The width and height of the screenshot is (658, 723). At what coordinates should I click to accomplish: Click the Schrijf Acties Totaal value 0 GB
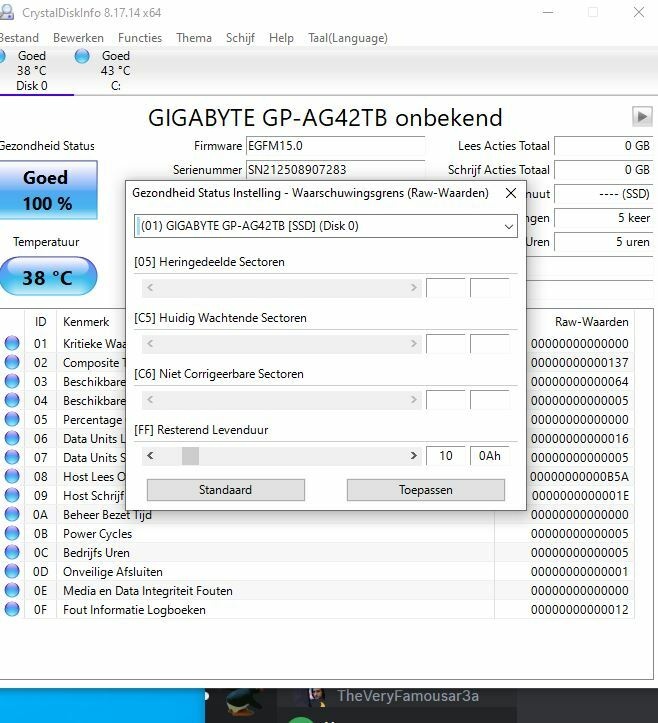(604, 170)
